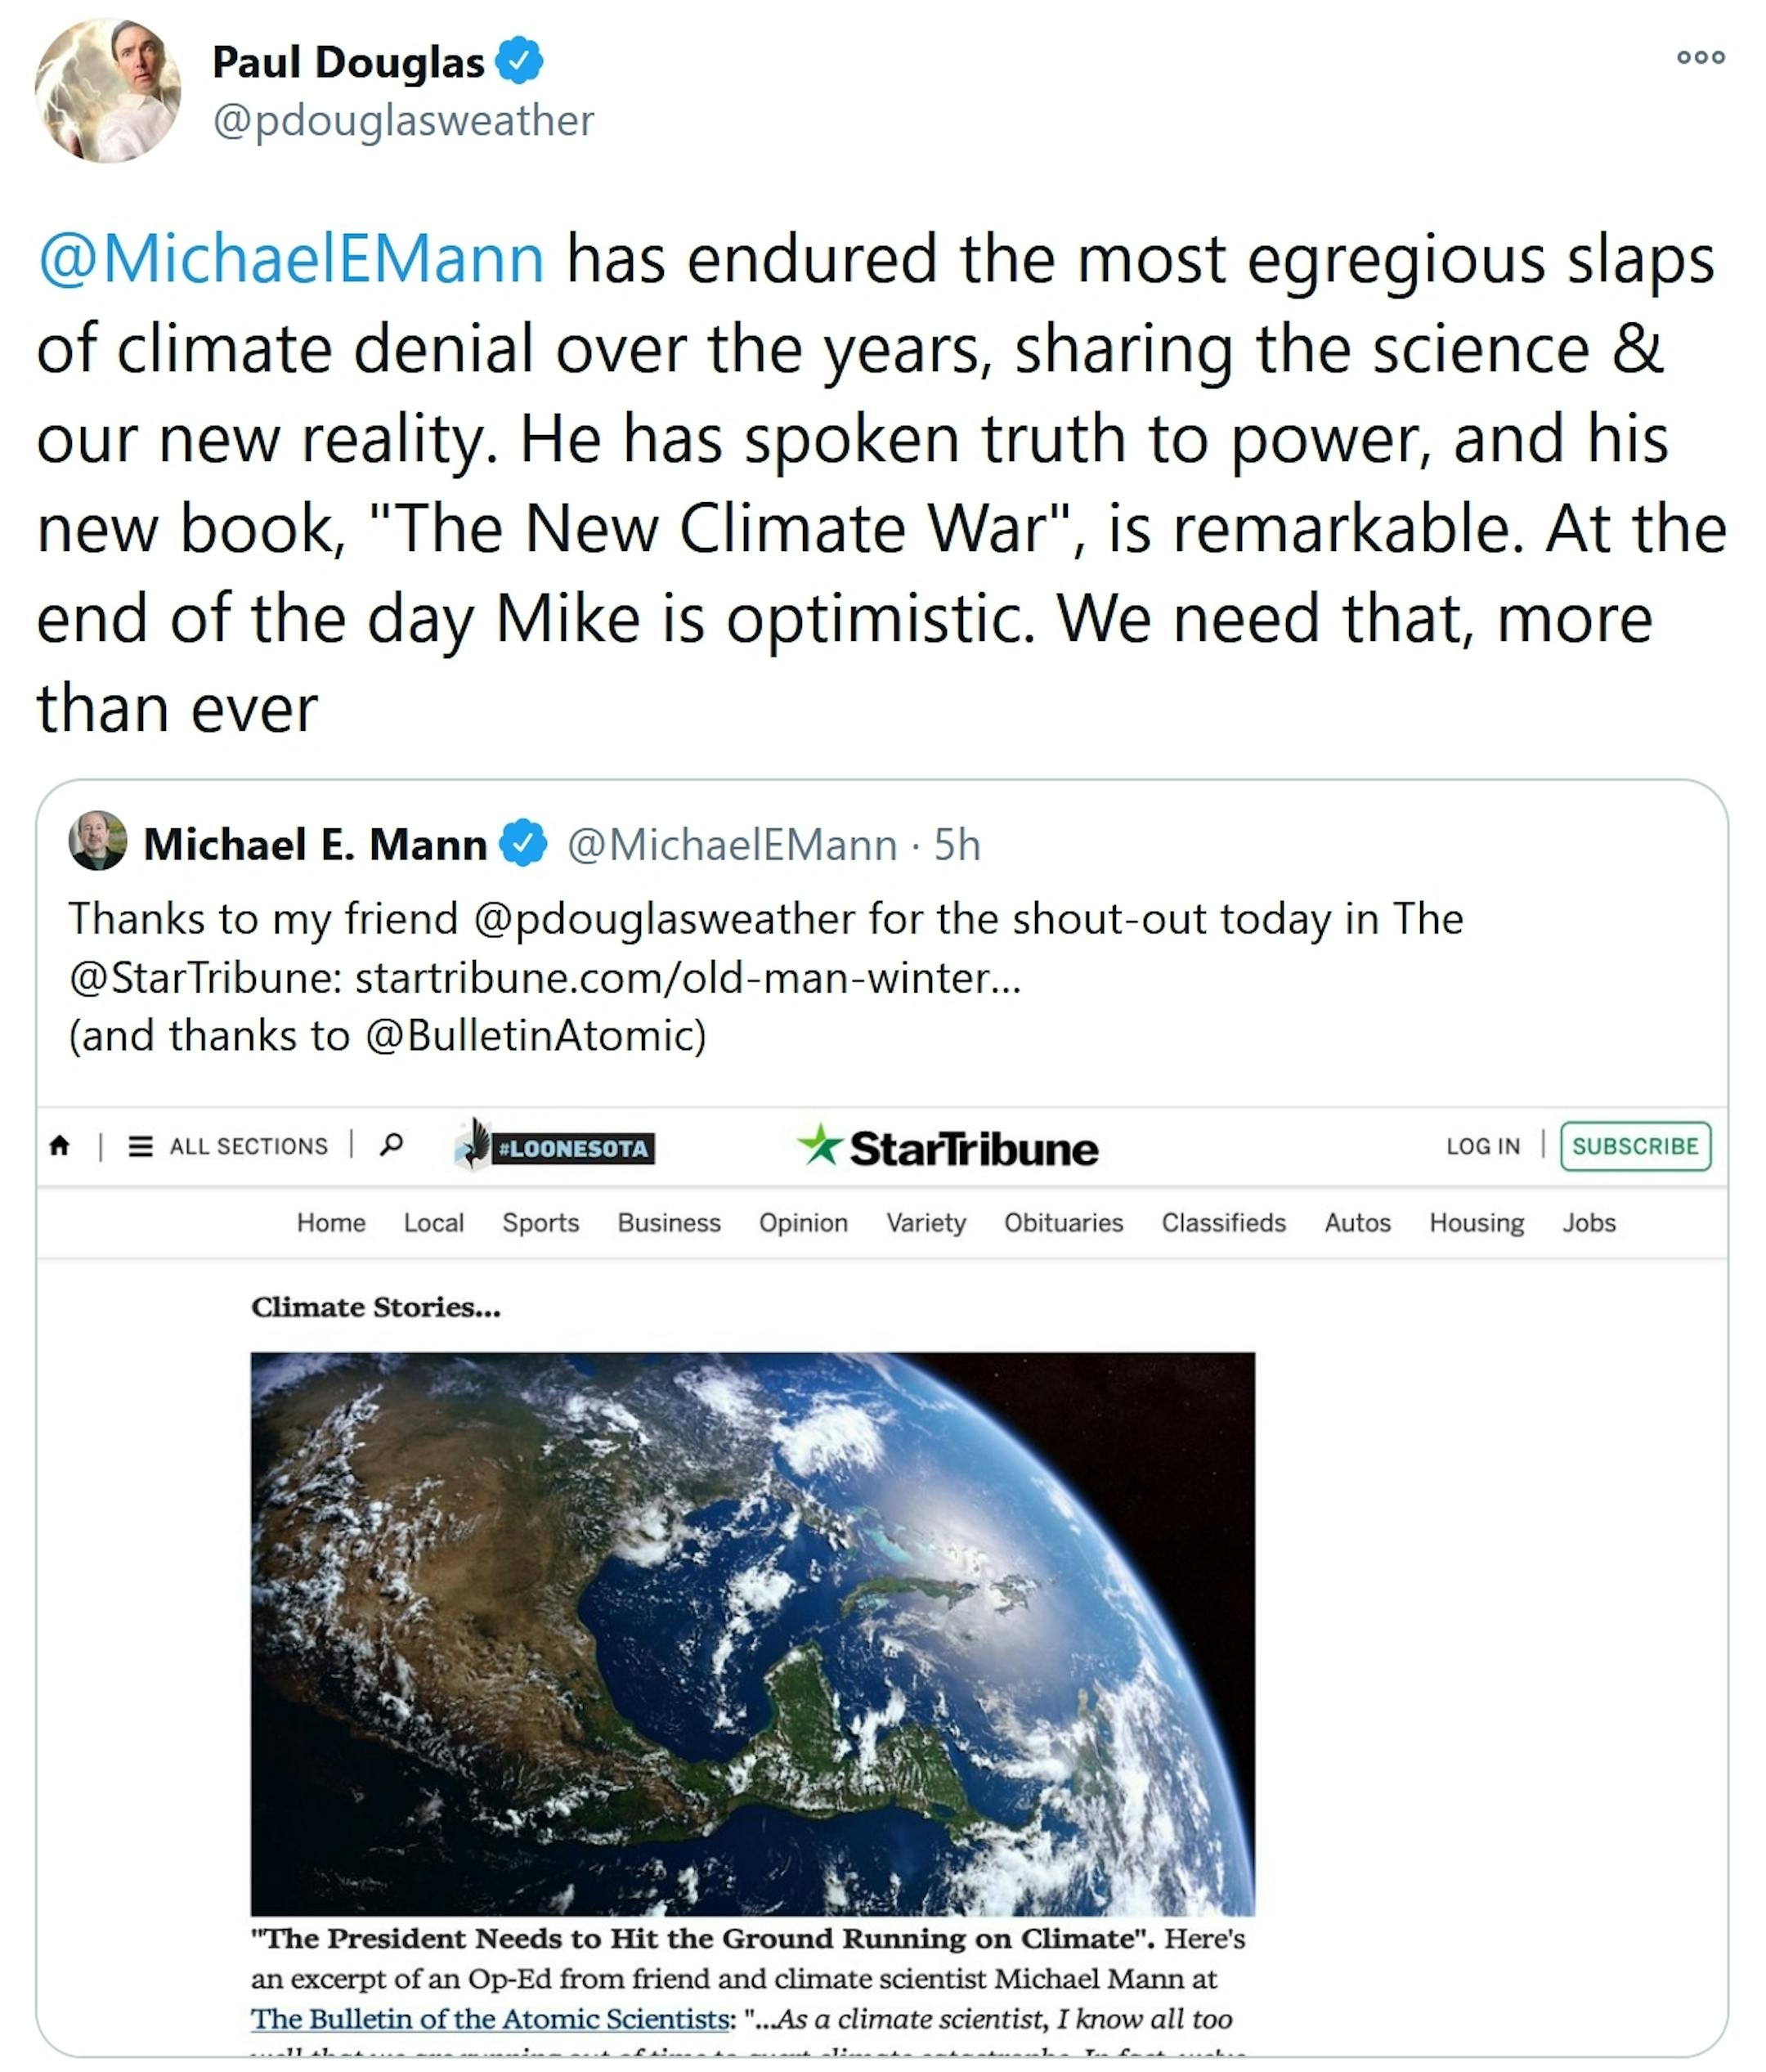This screenshot has width=1766, height=2072.
Task: Open the Sports section tab
Action: pos(540,1222)
